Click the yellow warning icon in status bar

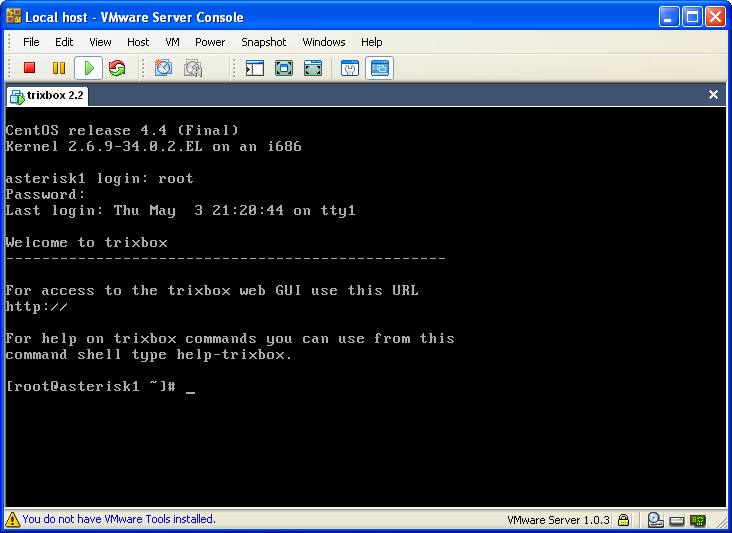point(12,519)
